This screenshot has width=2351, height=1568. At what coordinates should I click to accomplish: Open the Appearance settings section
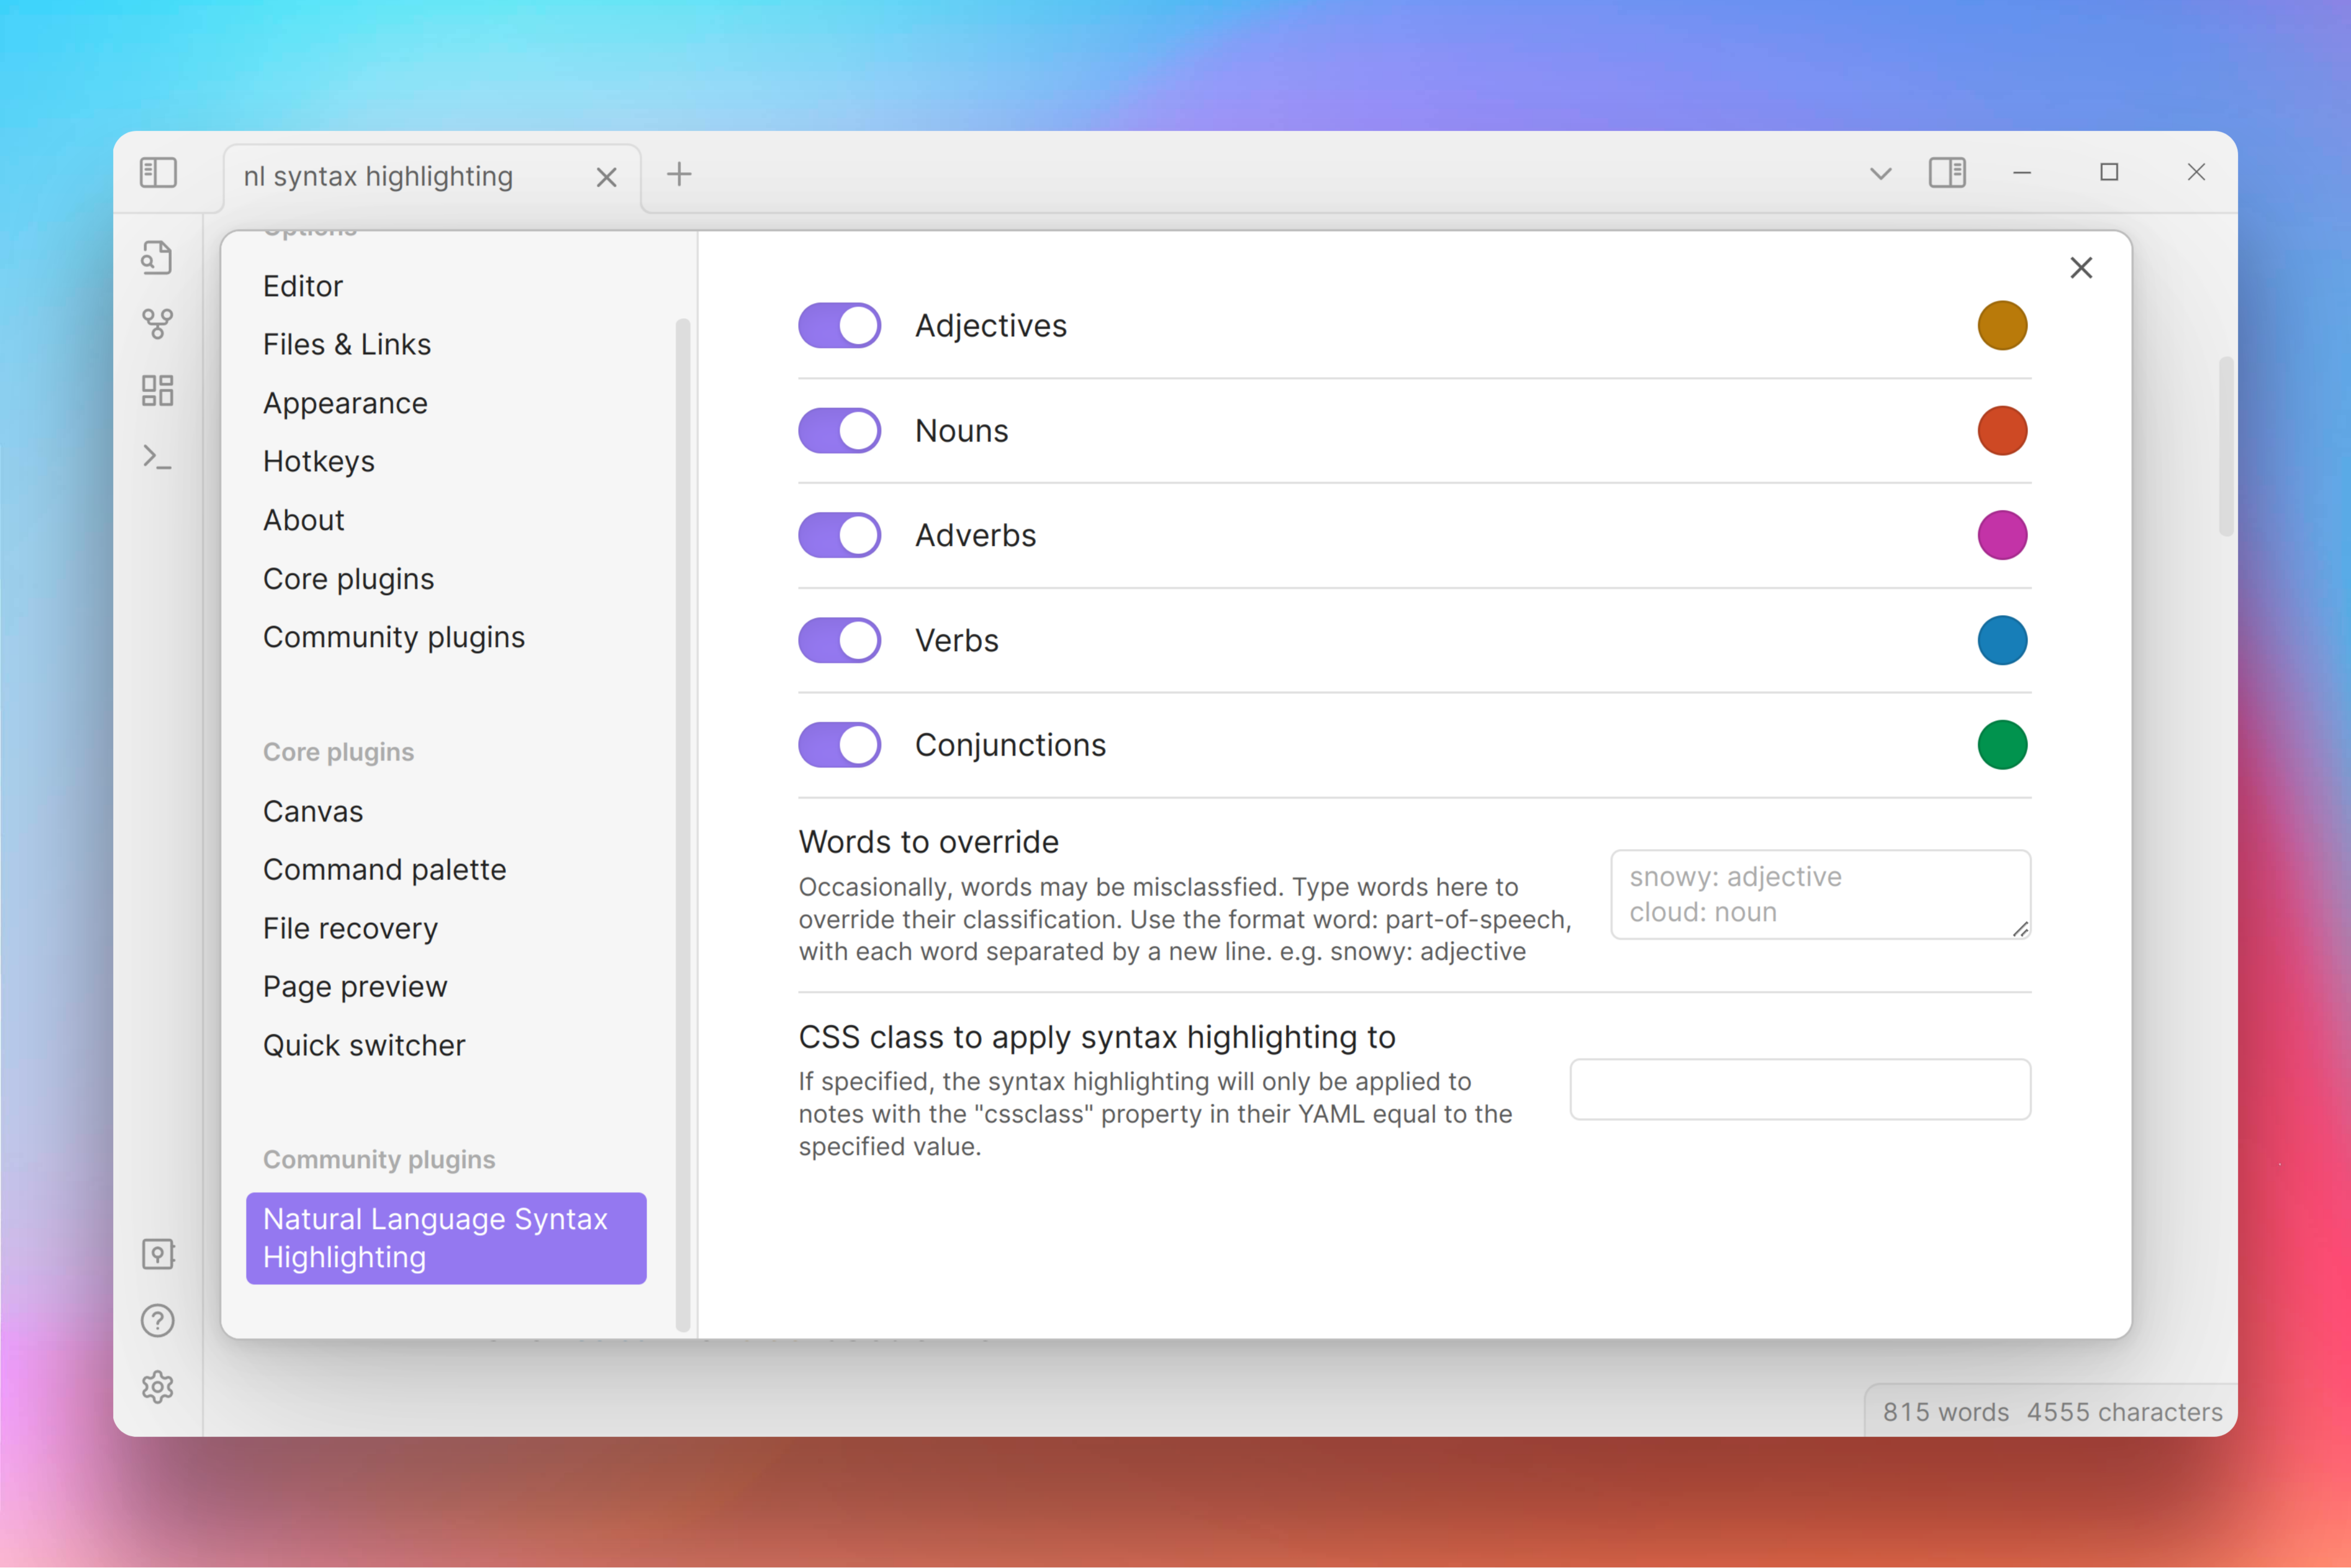pyautogui.click(x=345, y=403)
